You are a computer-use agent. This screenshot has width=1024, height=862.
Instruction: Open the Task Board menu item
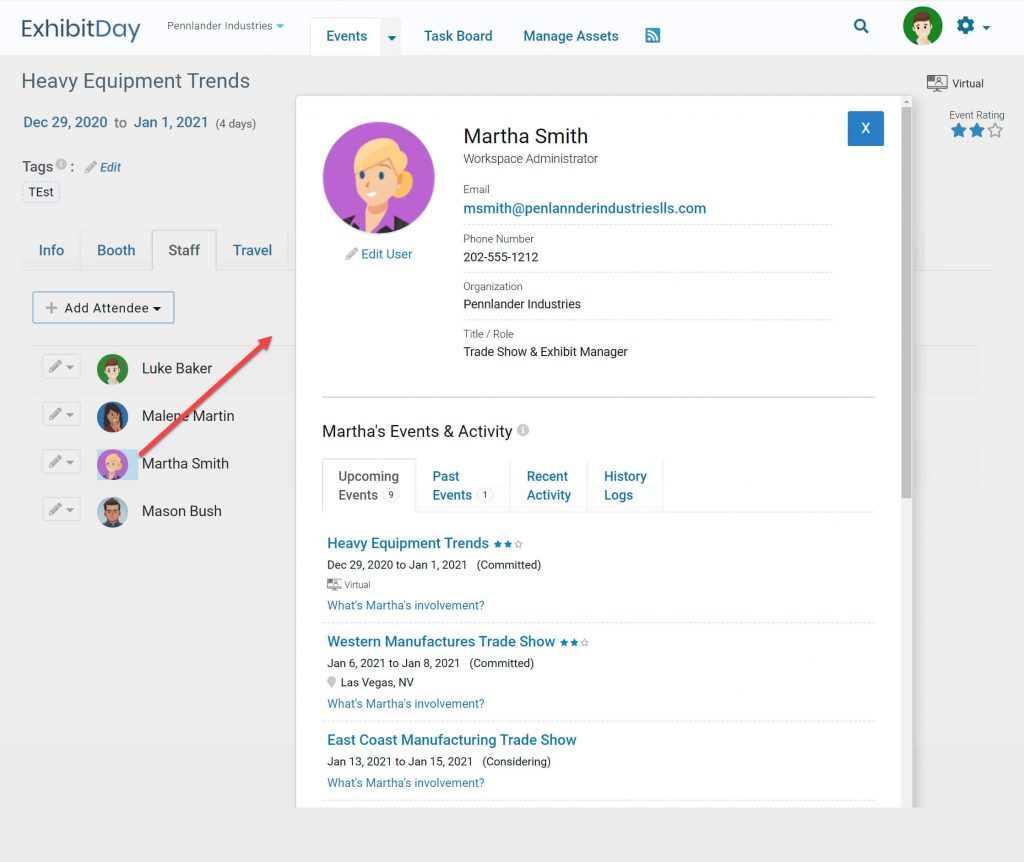(x=458, y=35)
